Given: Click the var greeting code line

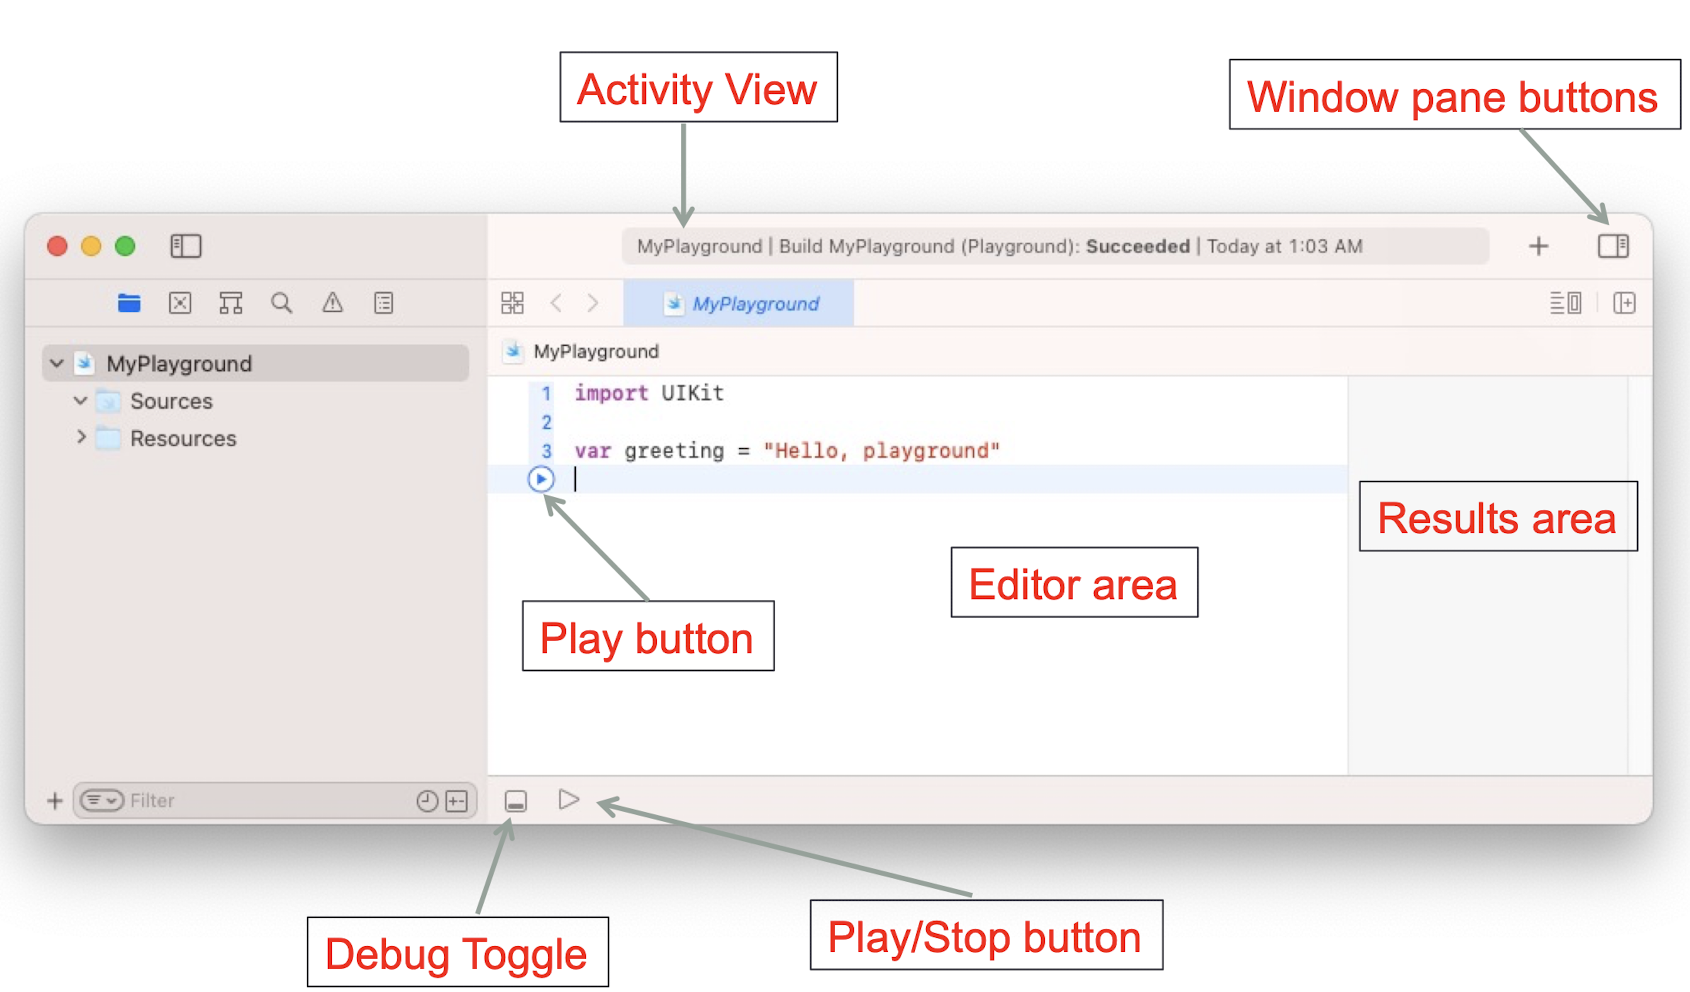Looking at the screenshot, I should (787, 451).
